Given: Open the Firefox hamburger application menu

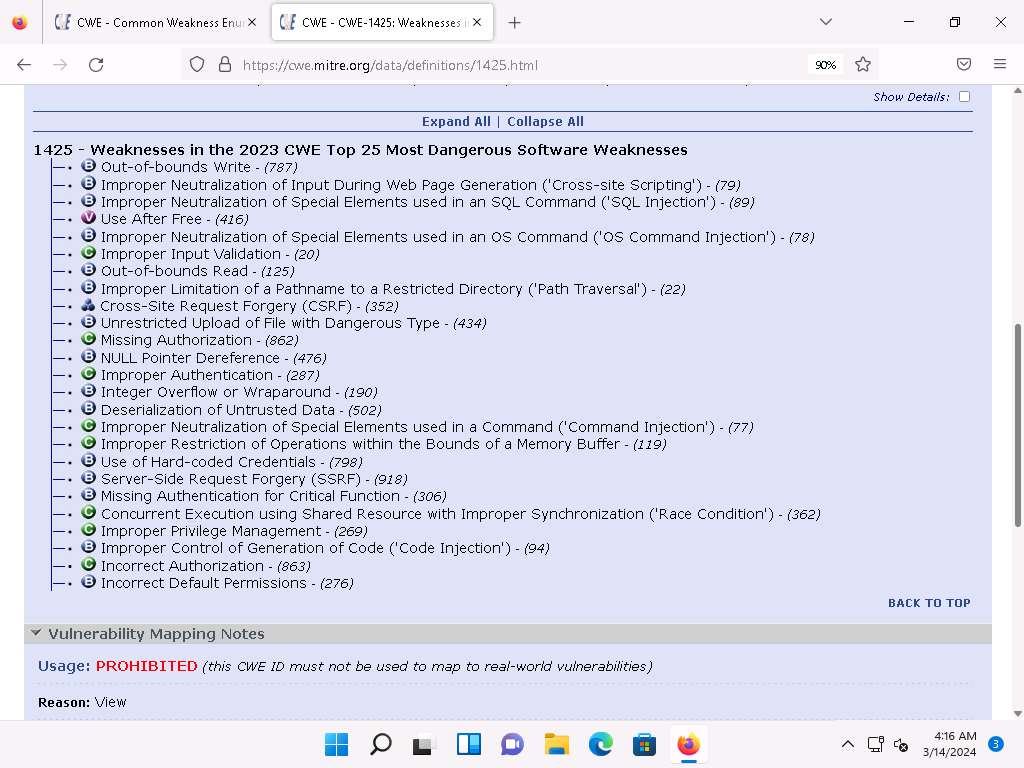Looking at the screenshot, I should 999,64.
